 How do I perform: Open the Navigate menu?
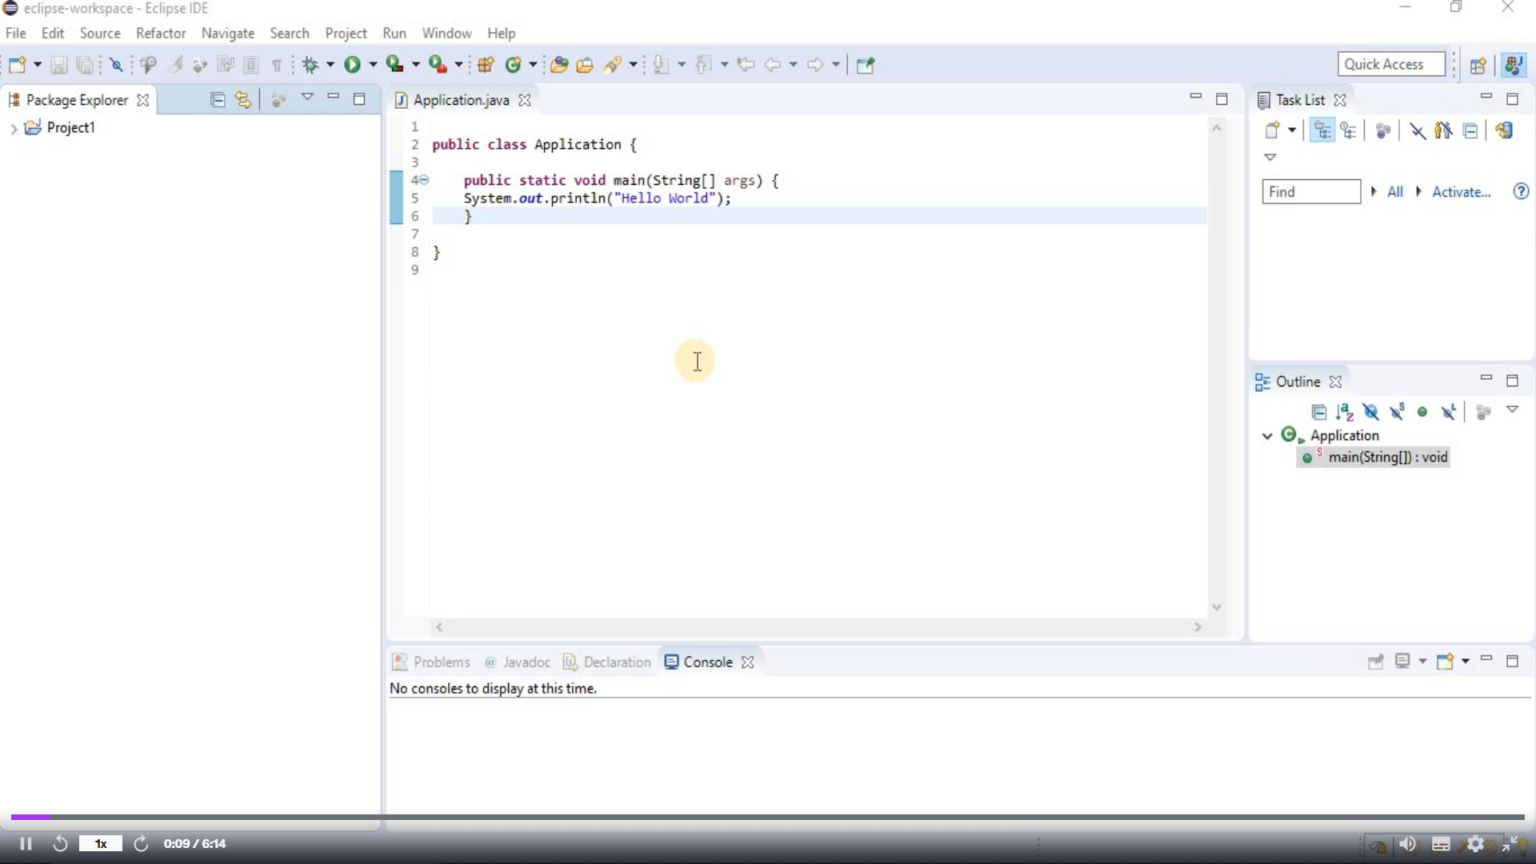coord(228,33)
